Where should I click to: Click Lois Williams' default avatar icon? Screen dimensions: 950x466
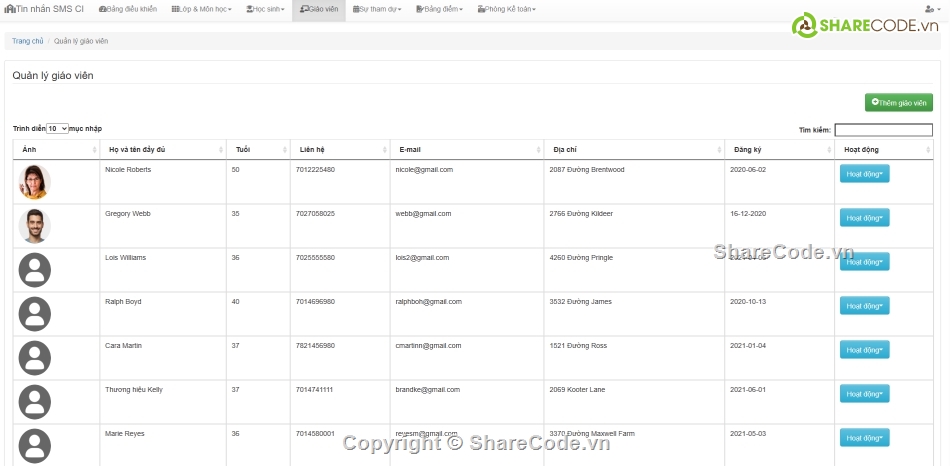pyautogui.click(x=35, y=270)
